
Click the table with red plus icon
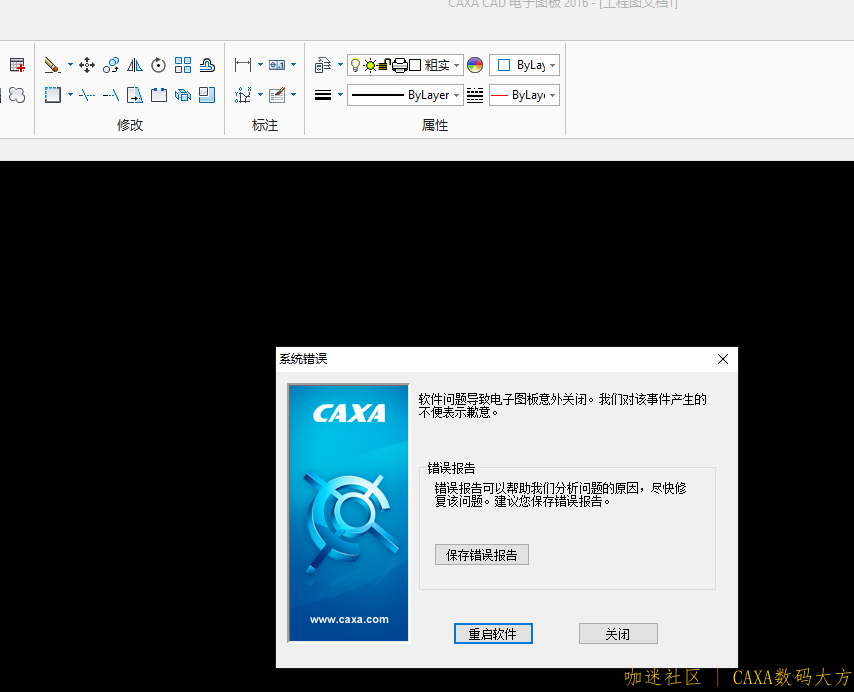pos(17,65)
